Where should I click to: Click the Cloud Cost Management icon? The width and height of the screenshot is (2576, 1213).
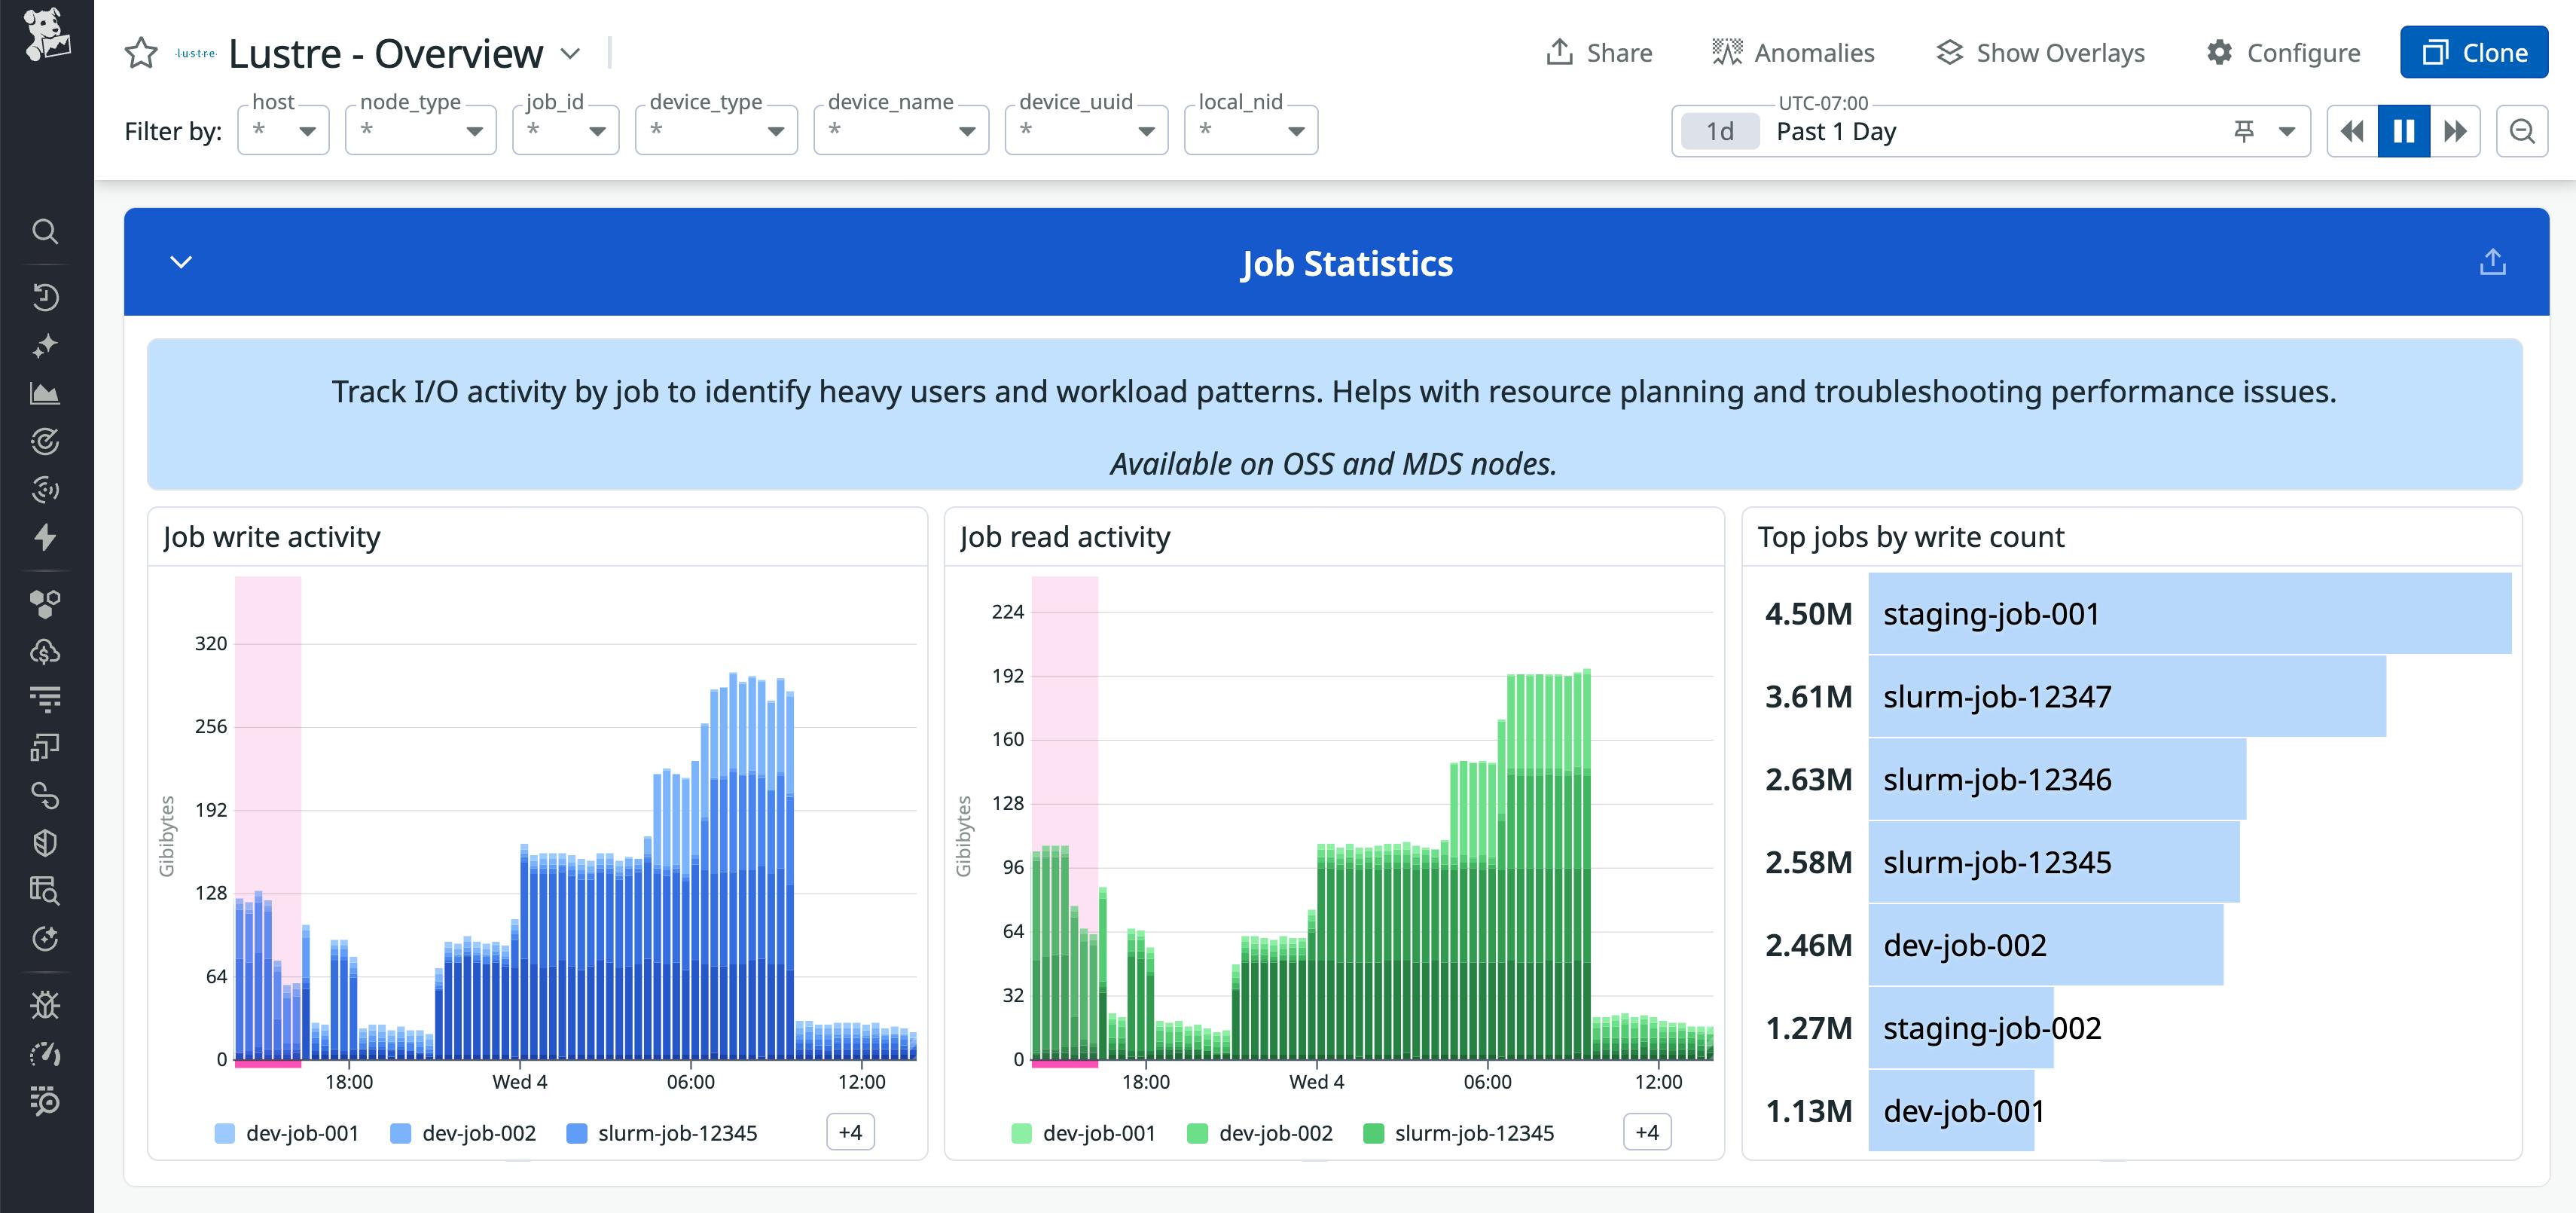pyautogui.click(x=46, y=651)
